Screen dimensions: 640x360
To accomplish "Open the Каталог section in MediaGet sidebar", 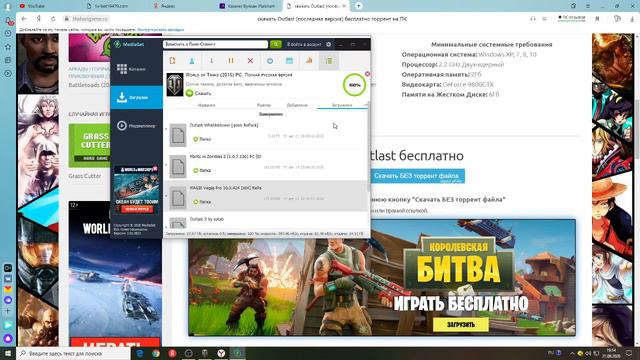I will [136, 69].
